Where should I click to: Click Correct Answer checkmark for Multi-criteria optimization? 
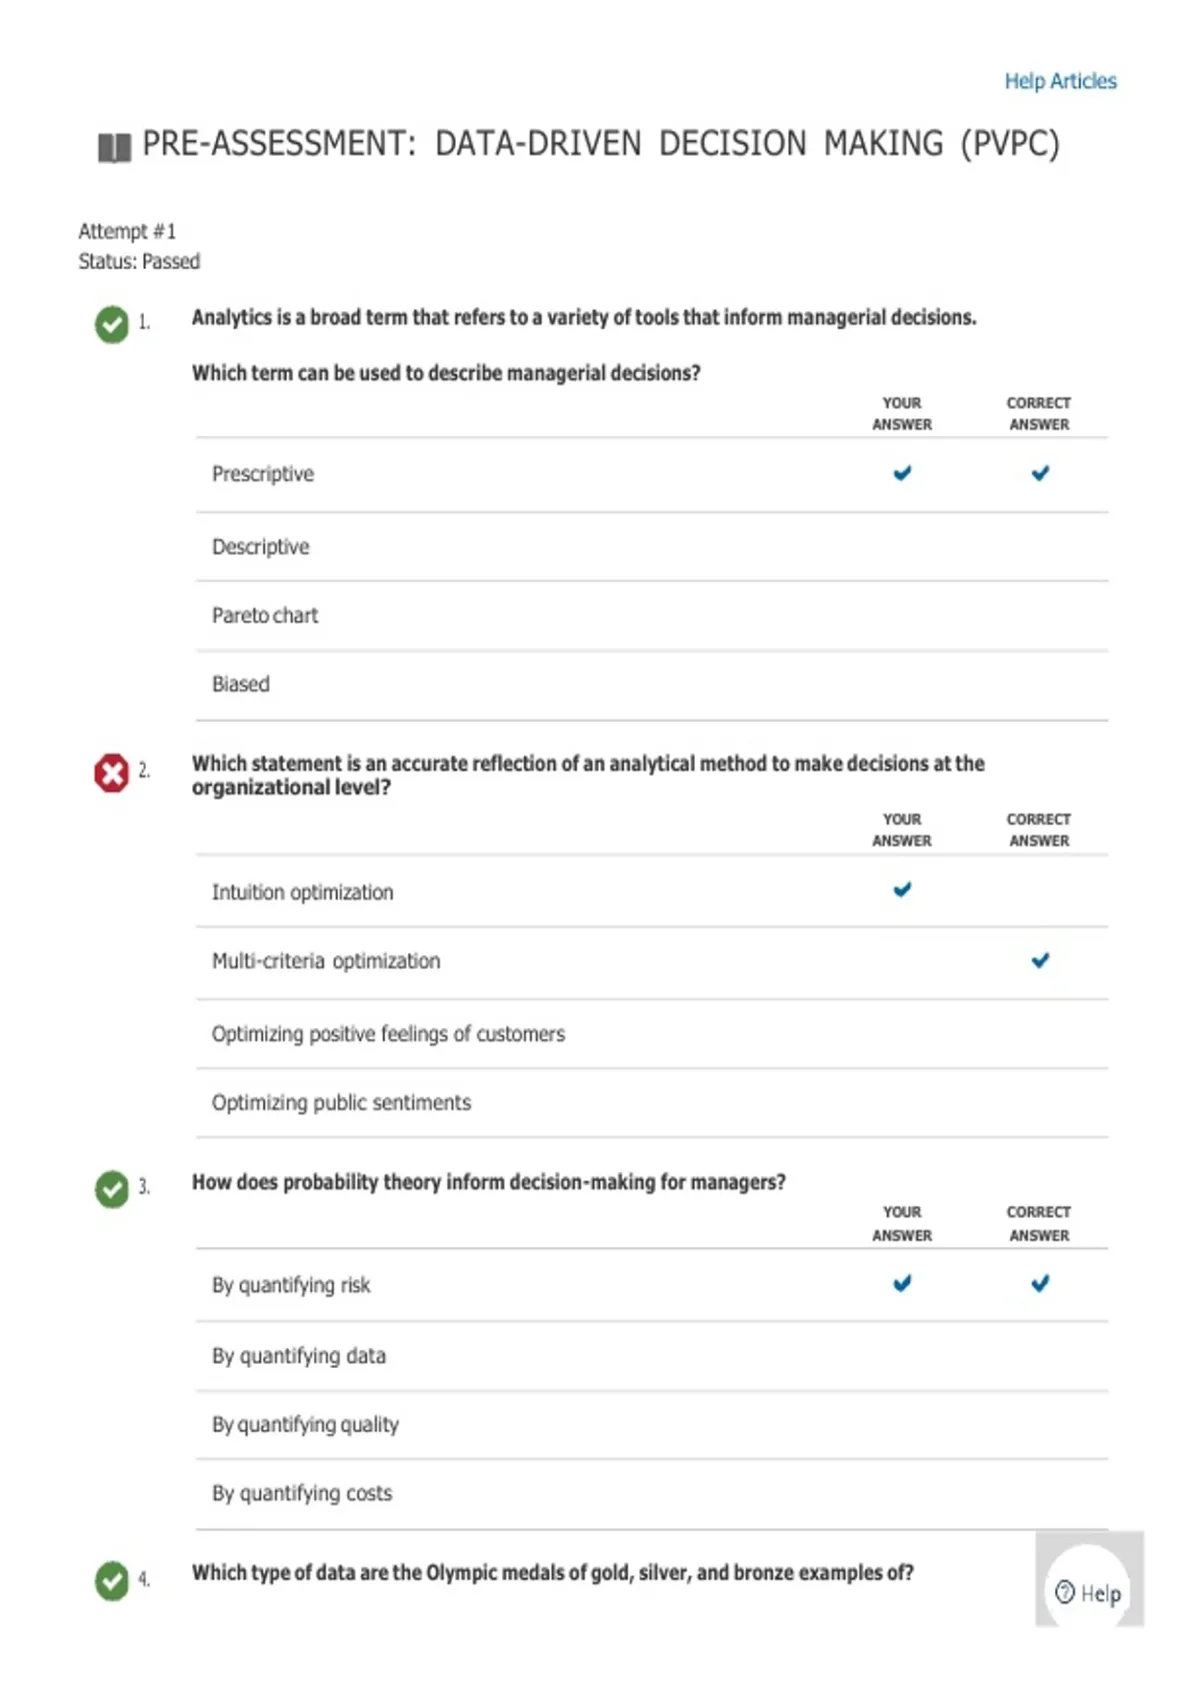tap(1040, 960)
